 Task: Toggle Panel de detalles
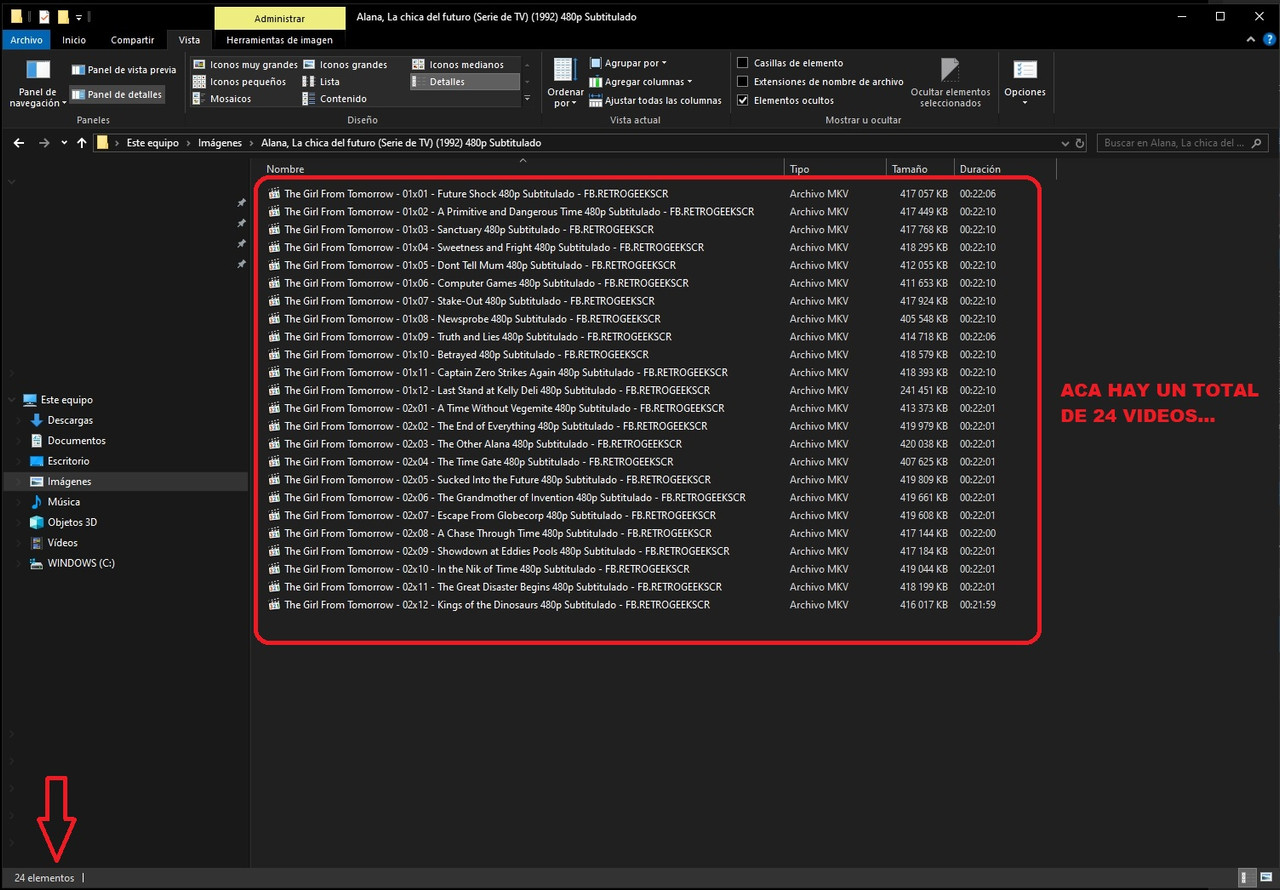pos(116,94)
